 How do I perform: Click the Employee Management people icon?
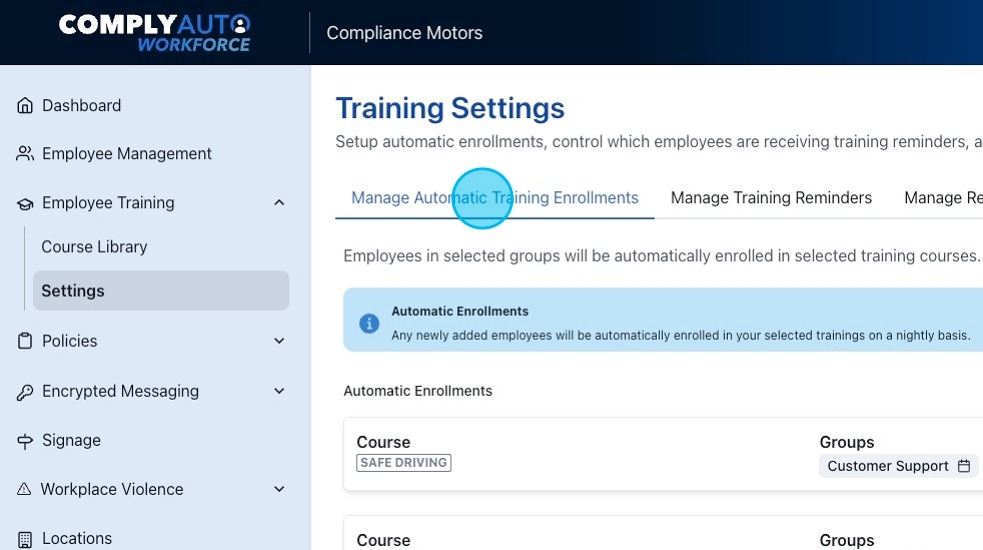[x=25, y=154]
